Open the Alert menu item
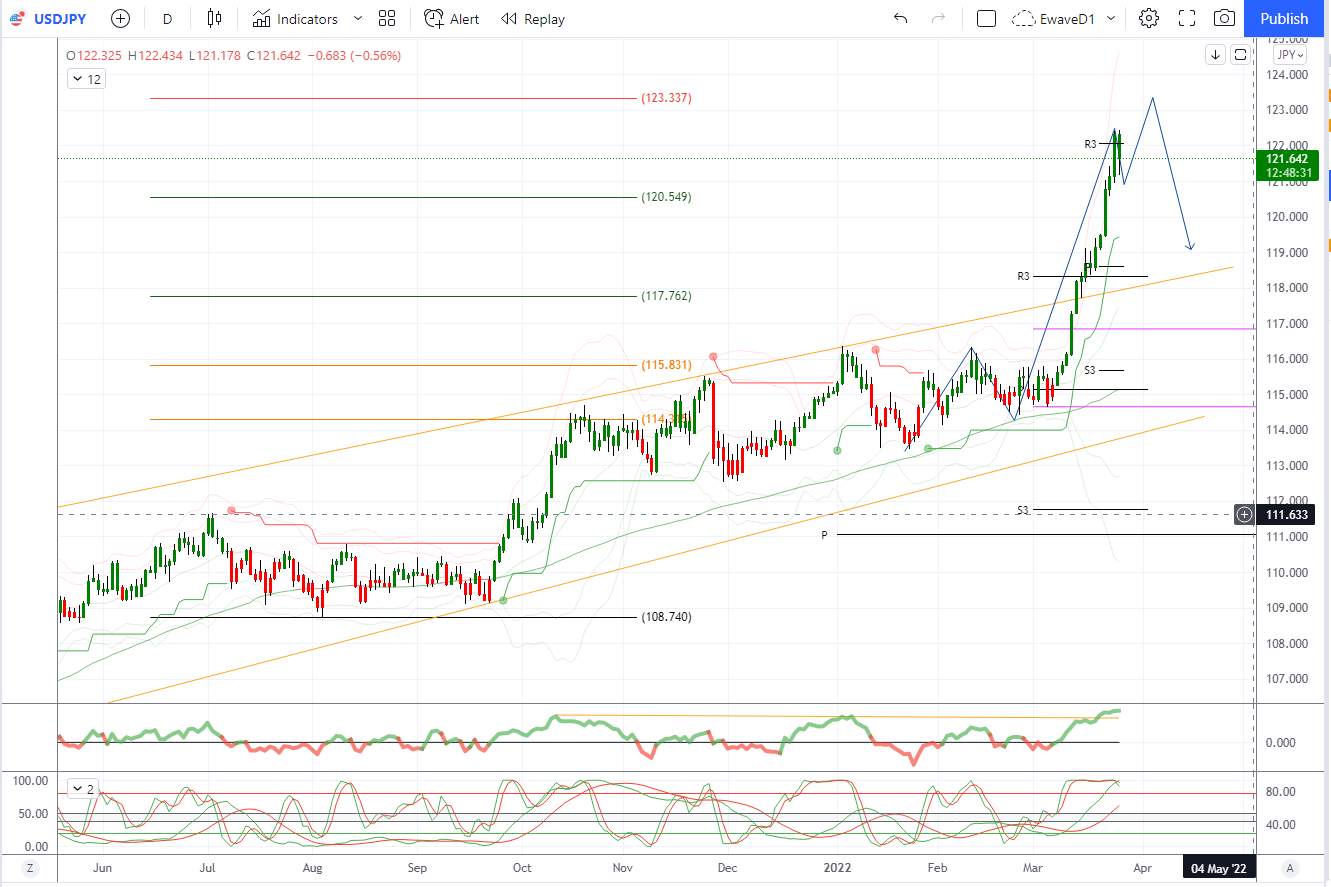This screenshot has width=1331, height=887. (x=452, y=19)
